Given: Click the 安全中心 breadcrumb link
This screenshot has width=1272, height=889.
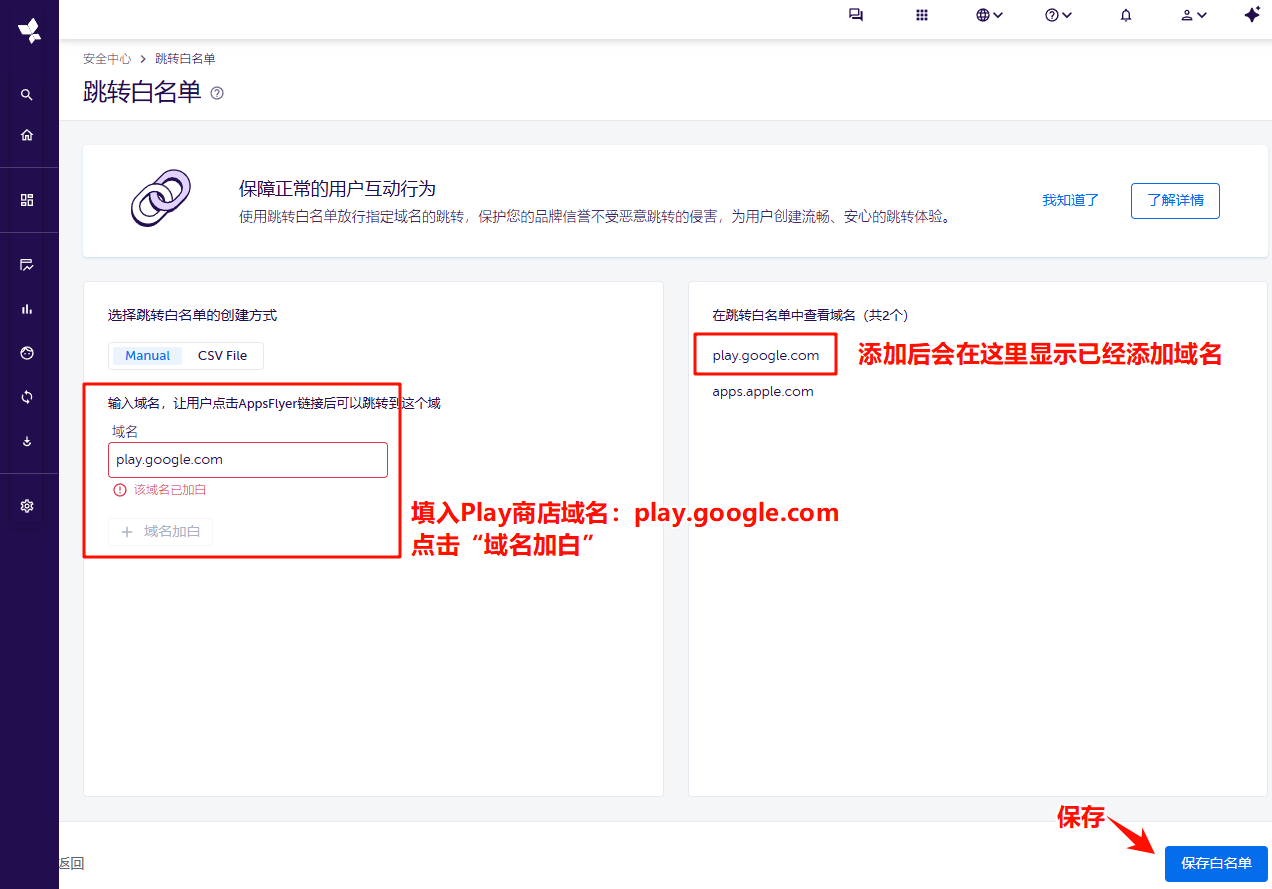Looking at the screenshot, I should 107,59.
